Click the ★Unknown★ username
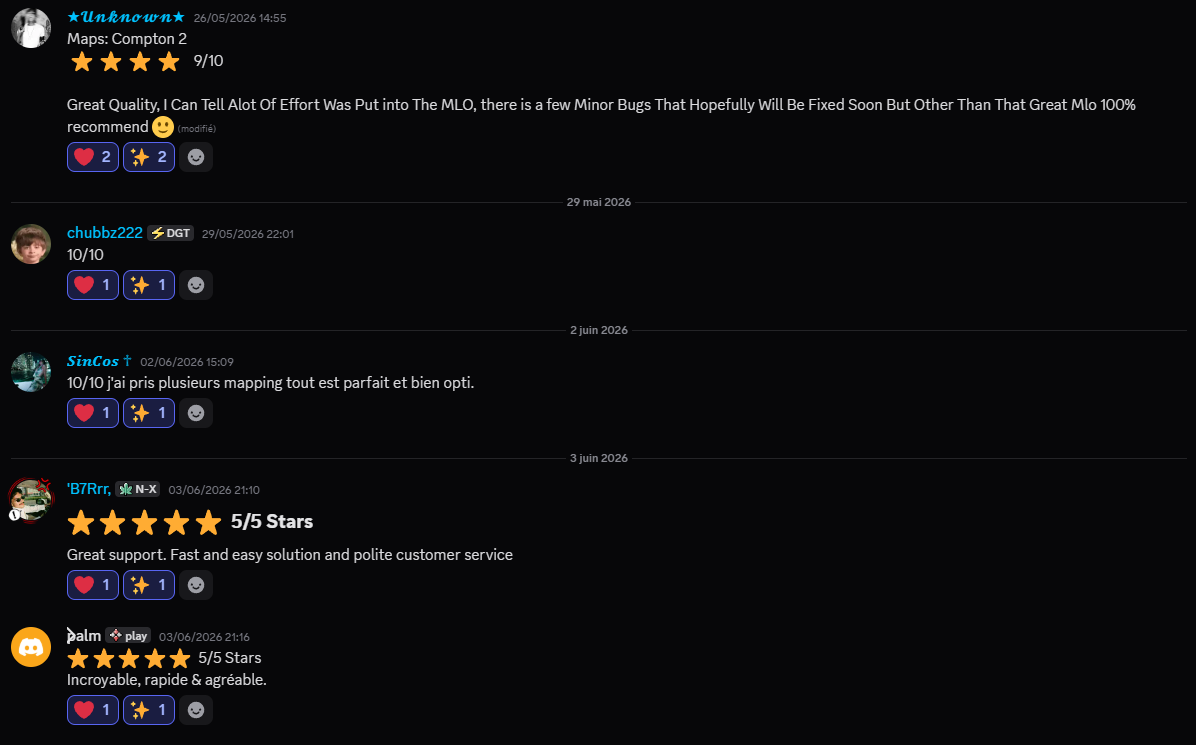 [126, 17]
